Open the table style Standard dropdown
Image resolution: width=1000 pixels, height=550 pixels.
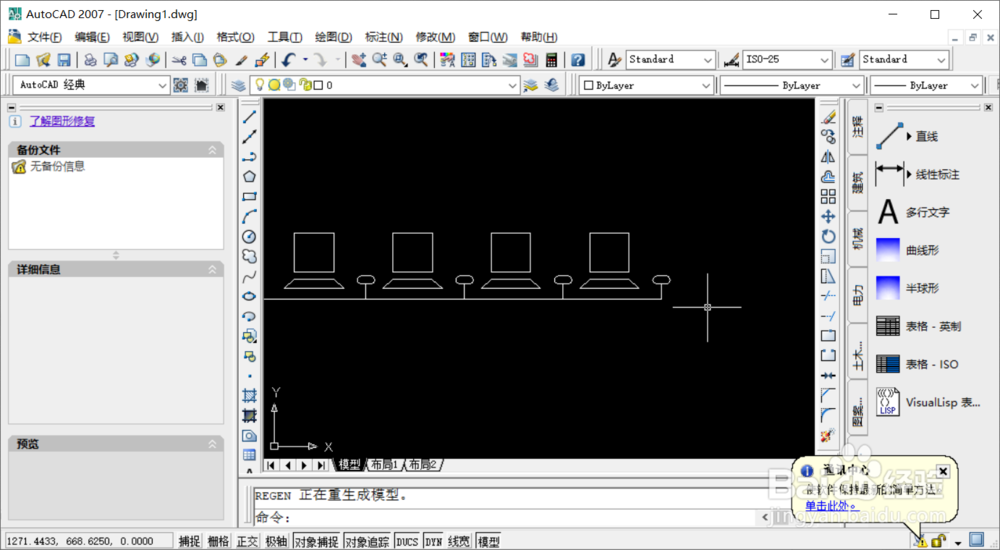click(904, 59)
